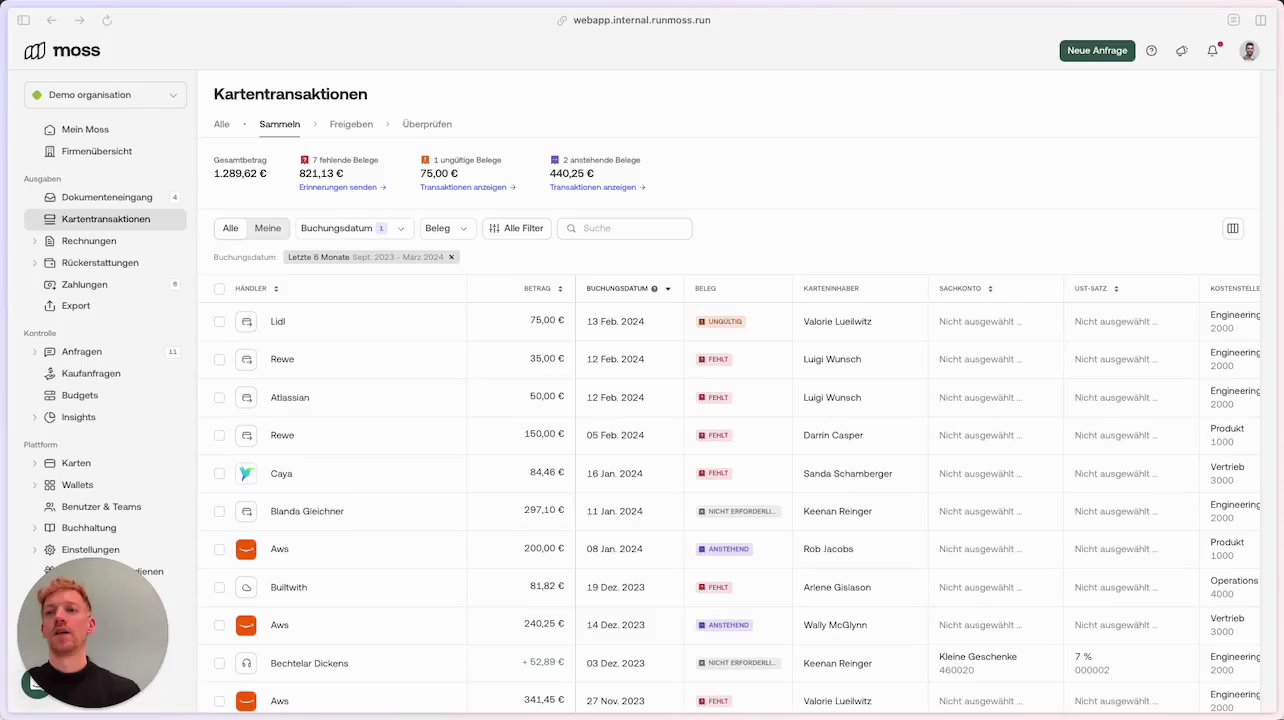Remove the Letzte 6 Monate filter chip
This screenshot has width=1284, height=720.
coord(451,257)
